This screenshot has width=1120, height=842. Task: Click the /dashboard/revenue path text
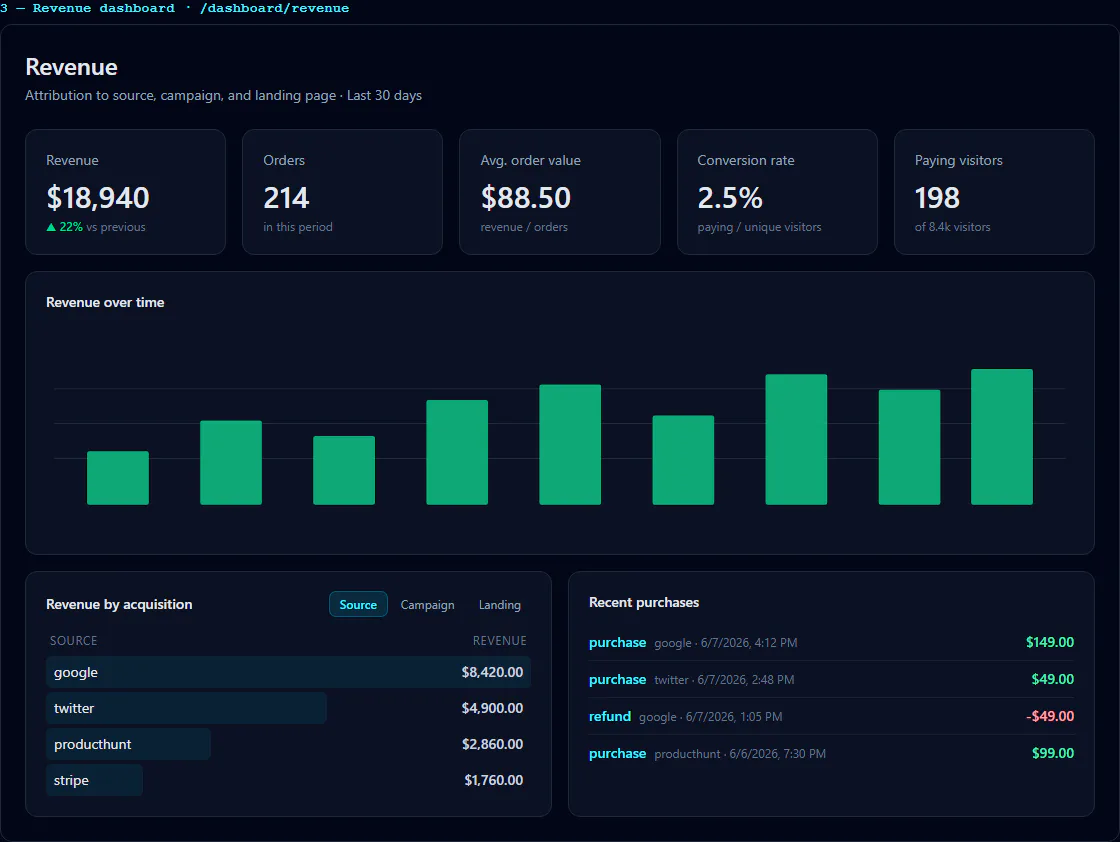tap(274, 8)
